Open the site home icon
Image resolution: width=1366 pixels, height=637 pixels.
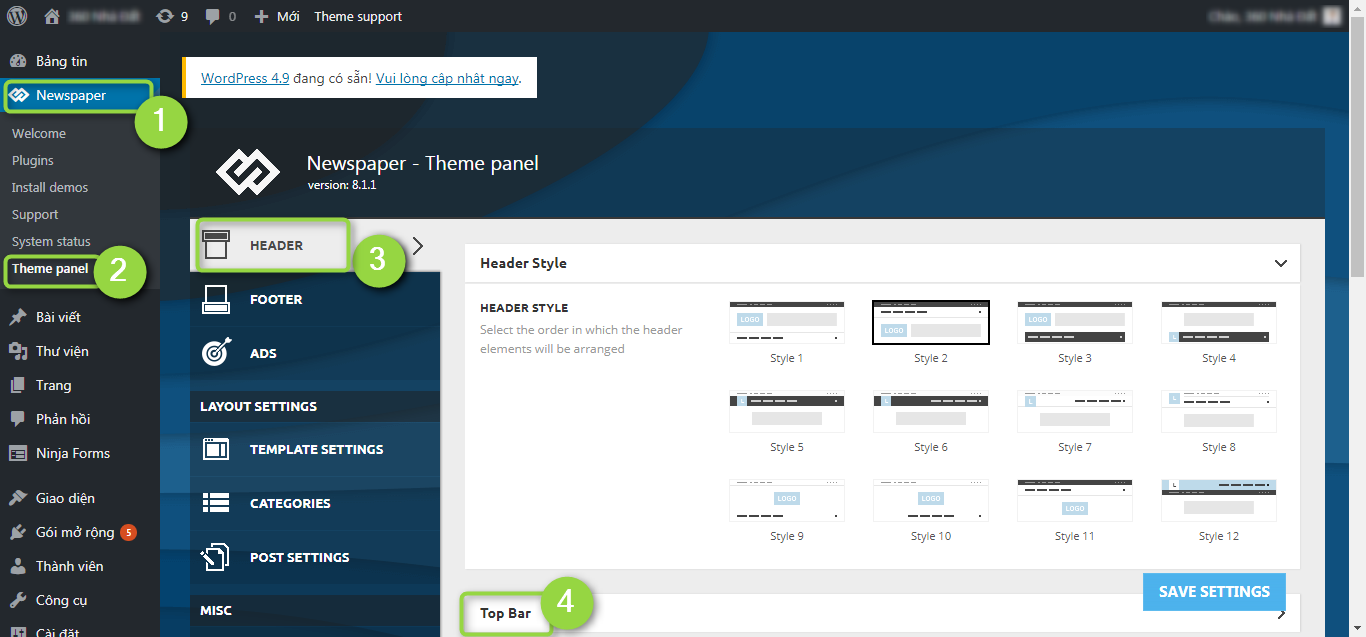[53, 16]
